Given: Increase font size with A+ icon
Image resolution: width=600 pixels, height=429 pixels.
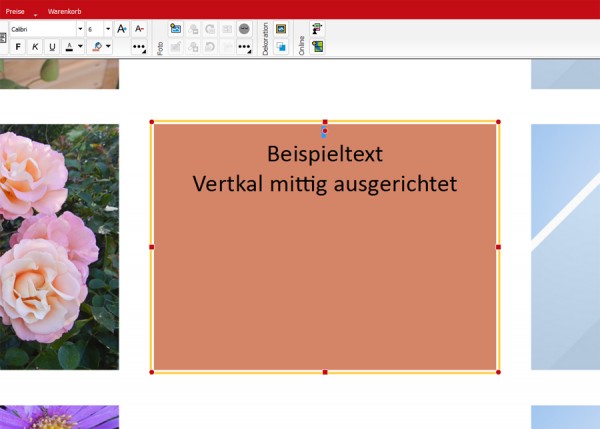Looking at the screenshot, I should tap(122, 29).
